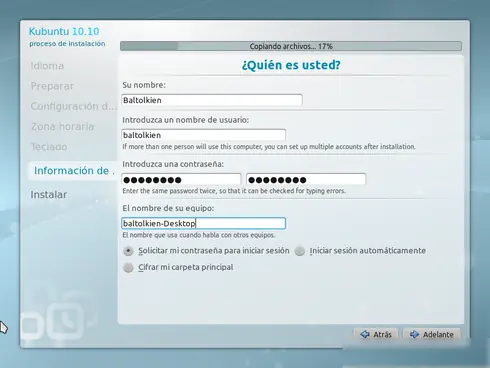The image size is (490, 368).
Task: Click the ¿Quién es usted? heading
Action: [291, 65]
